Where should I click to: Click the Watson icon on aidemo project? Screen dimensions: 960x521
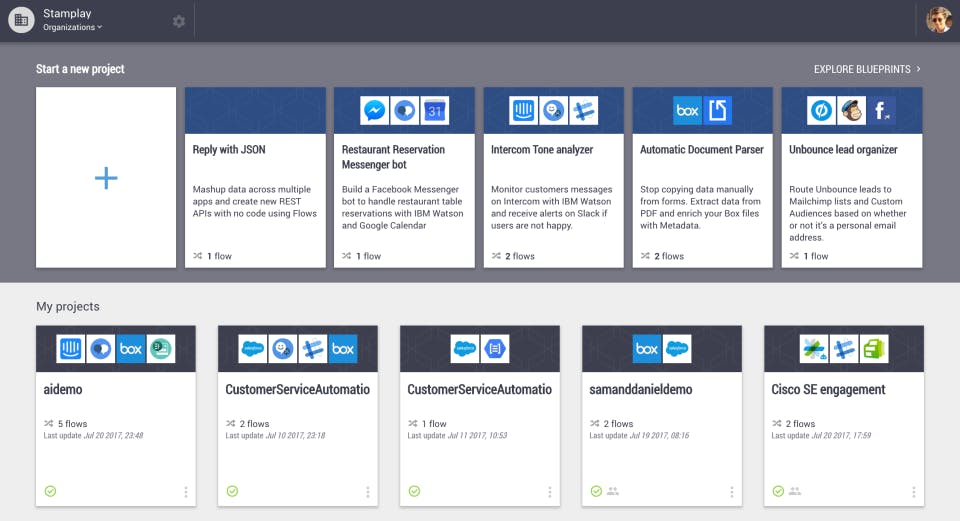pyautogui.click(x=100, y=349)
